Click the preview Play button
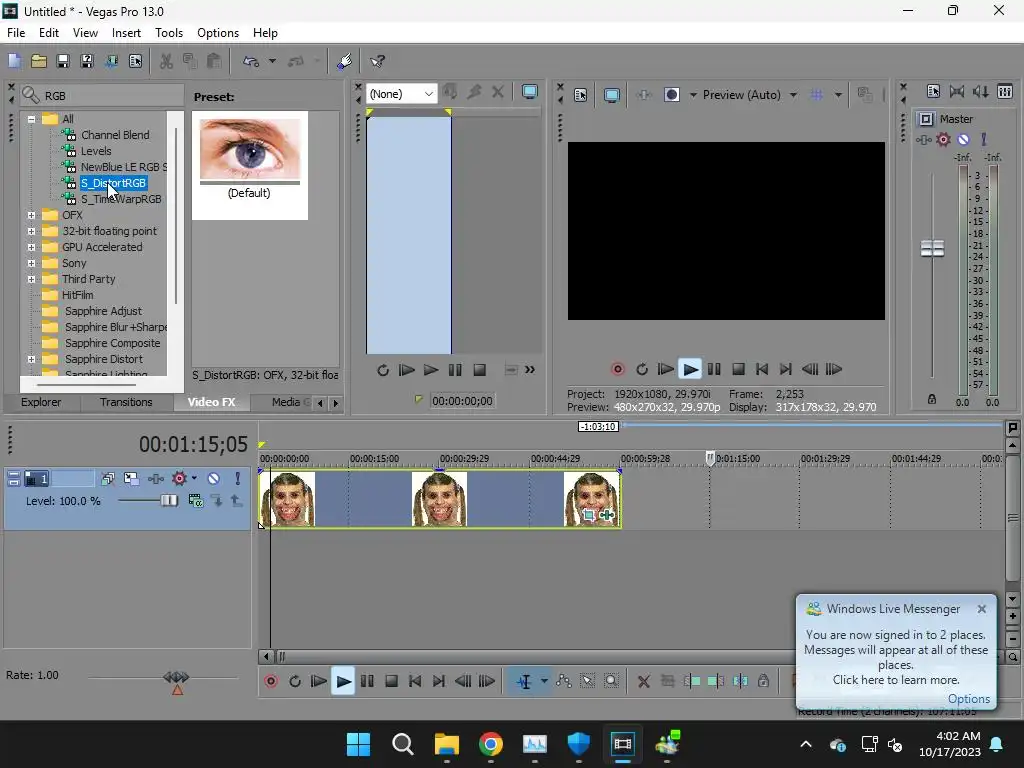Viewport: 1024px width, 768px height. (690, 370)
